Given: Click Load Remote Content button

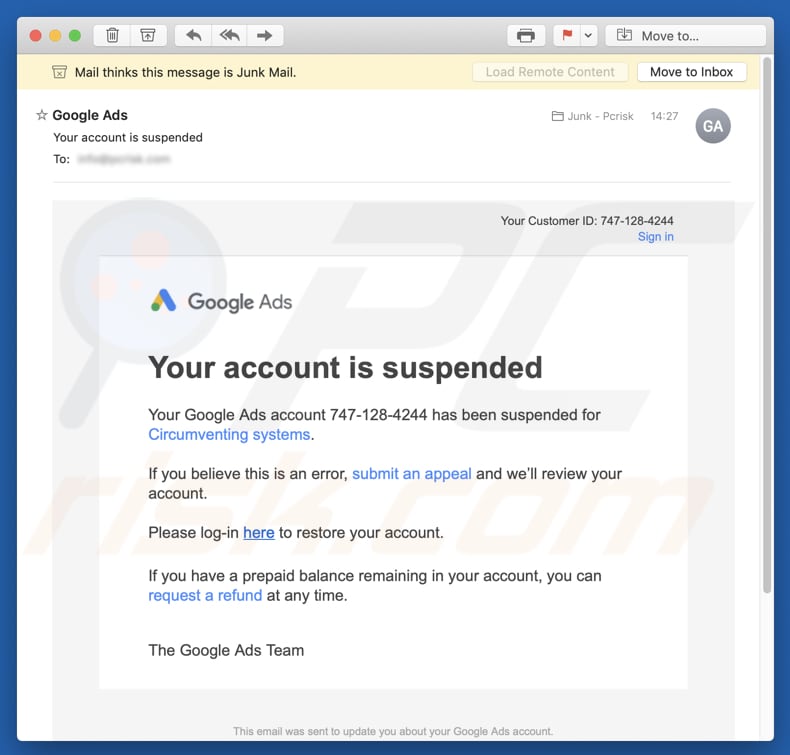Looking at the screenshot, I should [x=550, y=72].
